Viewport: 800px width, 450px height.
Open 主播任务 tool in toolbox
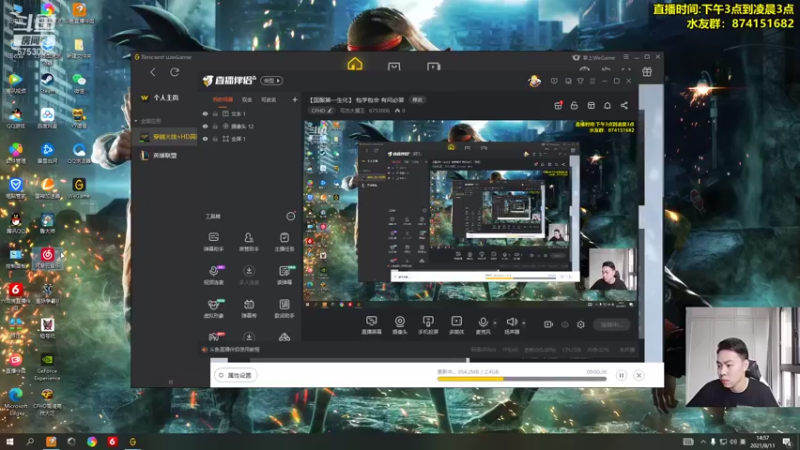pos(284,241)
